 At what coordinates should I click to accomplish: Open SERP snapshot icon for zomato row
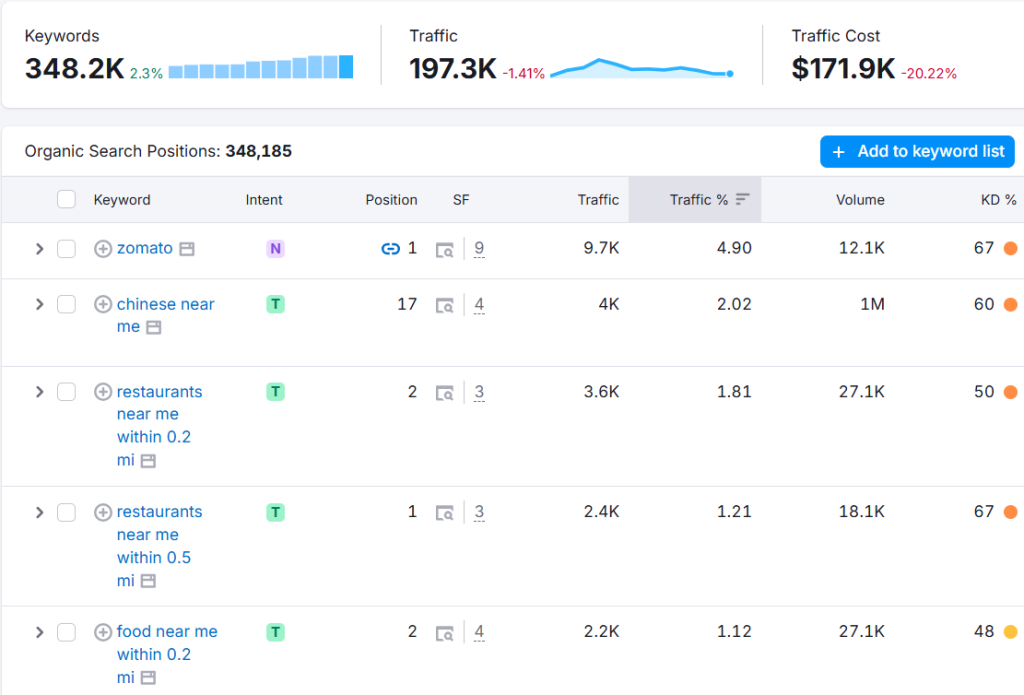[444, 249]
